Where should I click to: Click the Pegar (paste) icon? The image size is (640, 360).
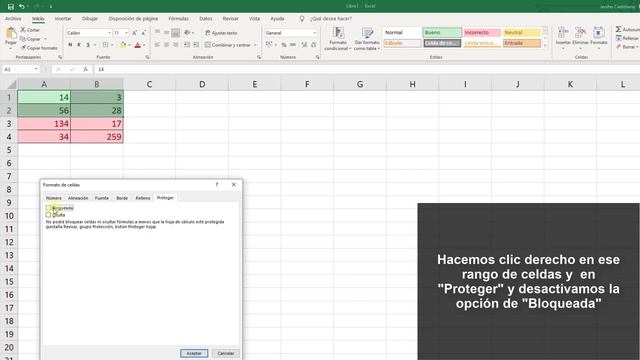(11, 34)
